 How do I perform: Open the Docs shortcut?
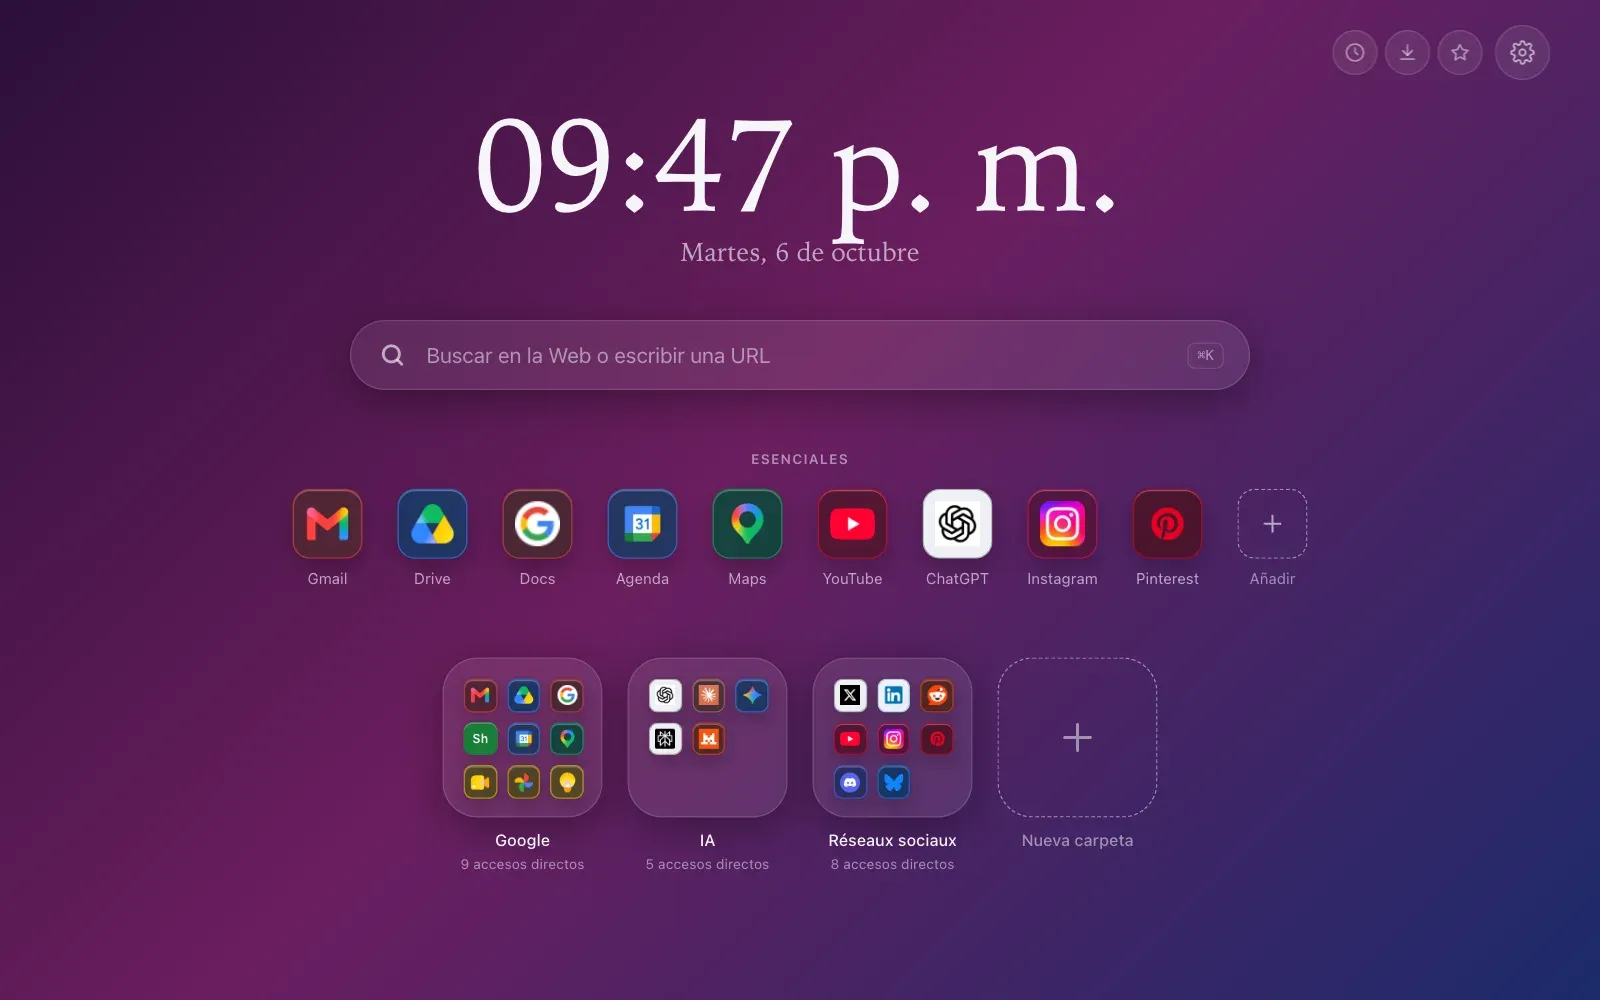[x=537, y=524]
